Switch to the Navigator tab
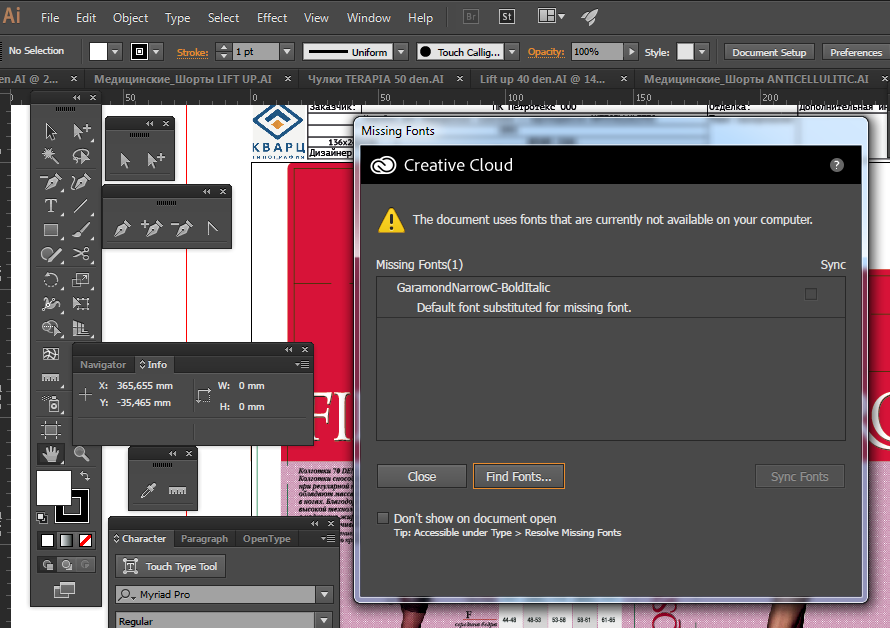The image size is (890, 628). click(103, 365)
